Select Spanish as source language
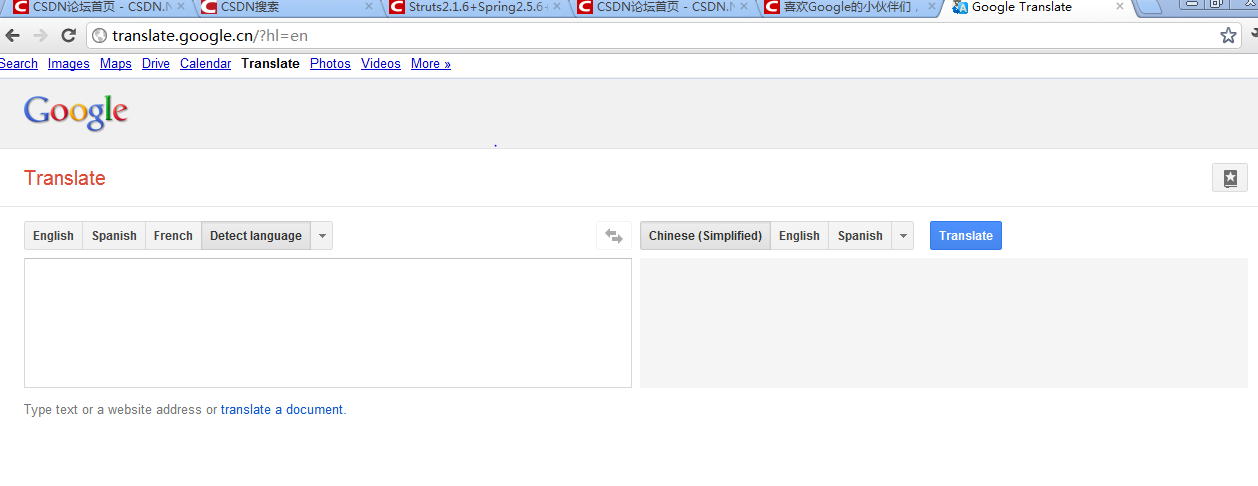 (114, 236)
